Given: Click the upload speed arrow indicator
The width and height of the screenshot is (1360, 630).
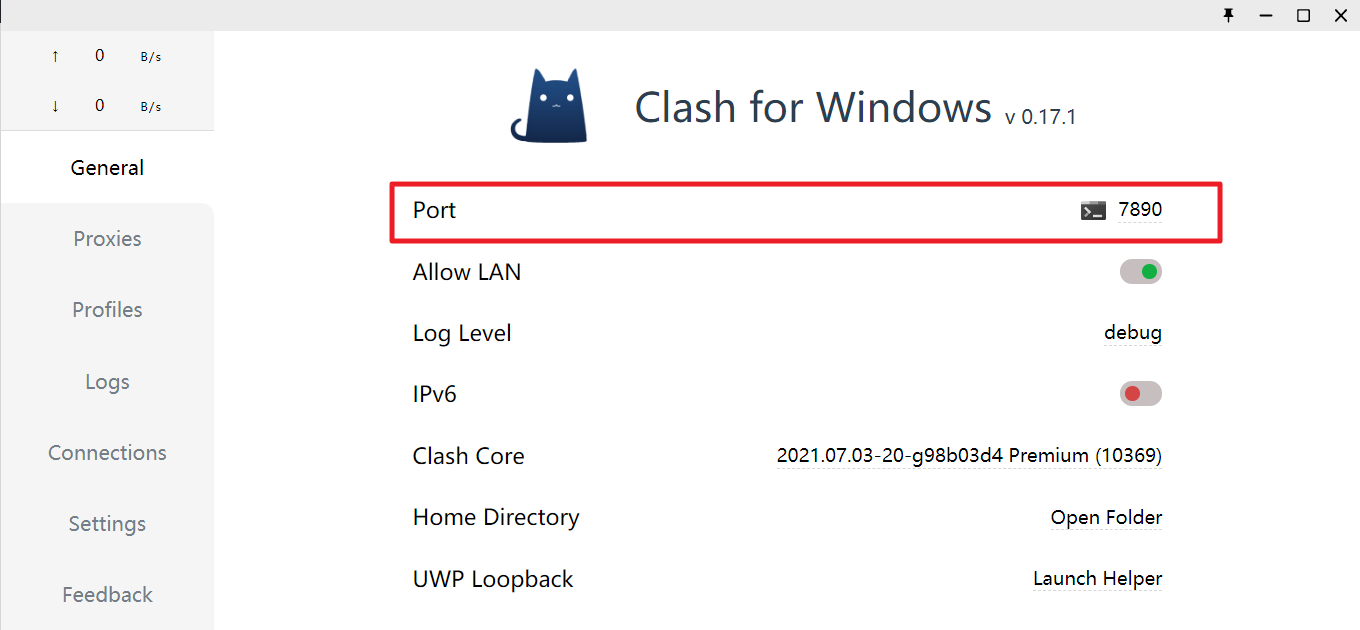Looking at the screenshot, I should pyautogui.click(x=55, y=56).
